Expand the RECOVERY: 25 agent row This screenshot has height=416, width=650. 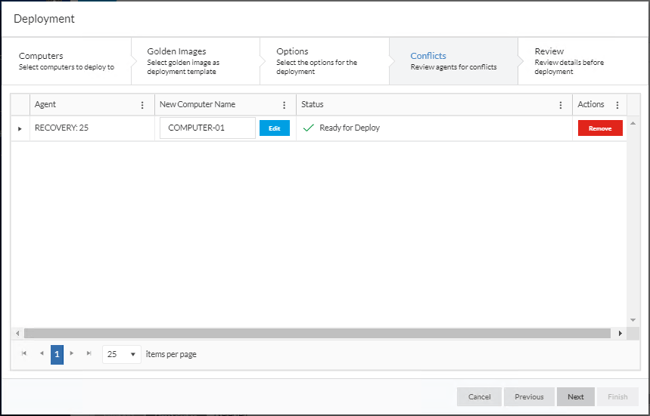pyautogui.click(x=20, y=129)
